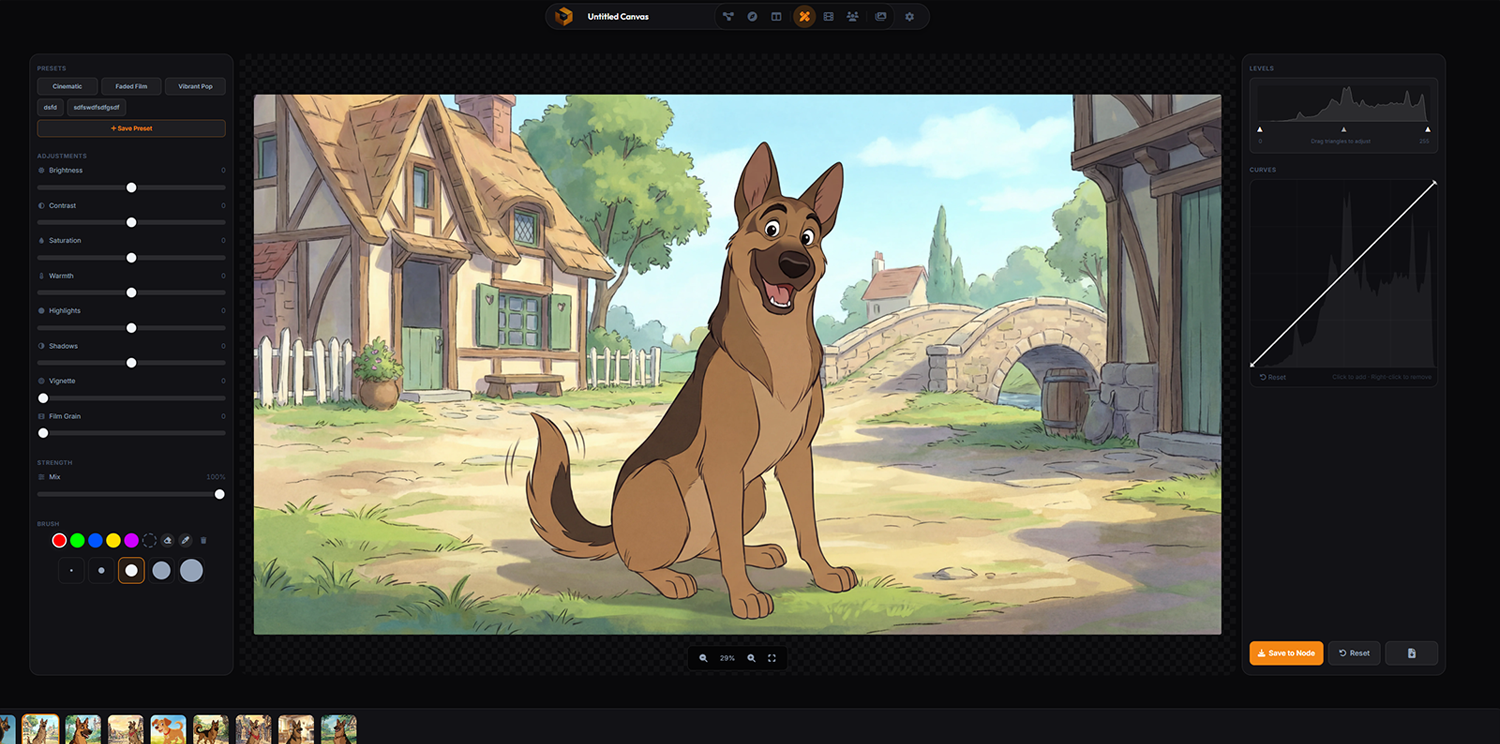Select the compass browse icon in top toolbar

pyautogui.click(x=752, y=16)
